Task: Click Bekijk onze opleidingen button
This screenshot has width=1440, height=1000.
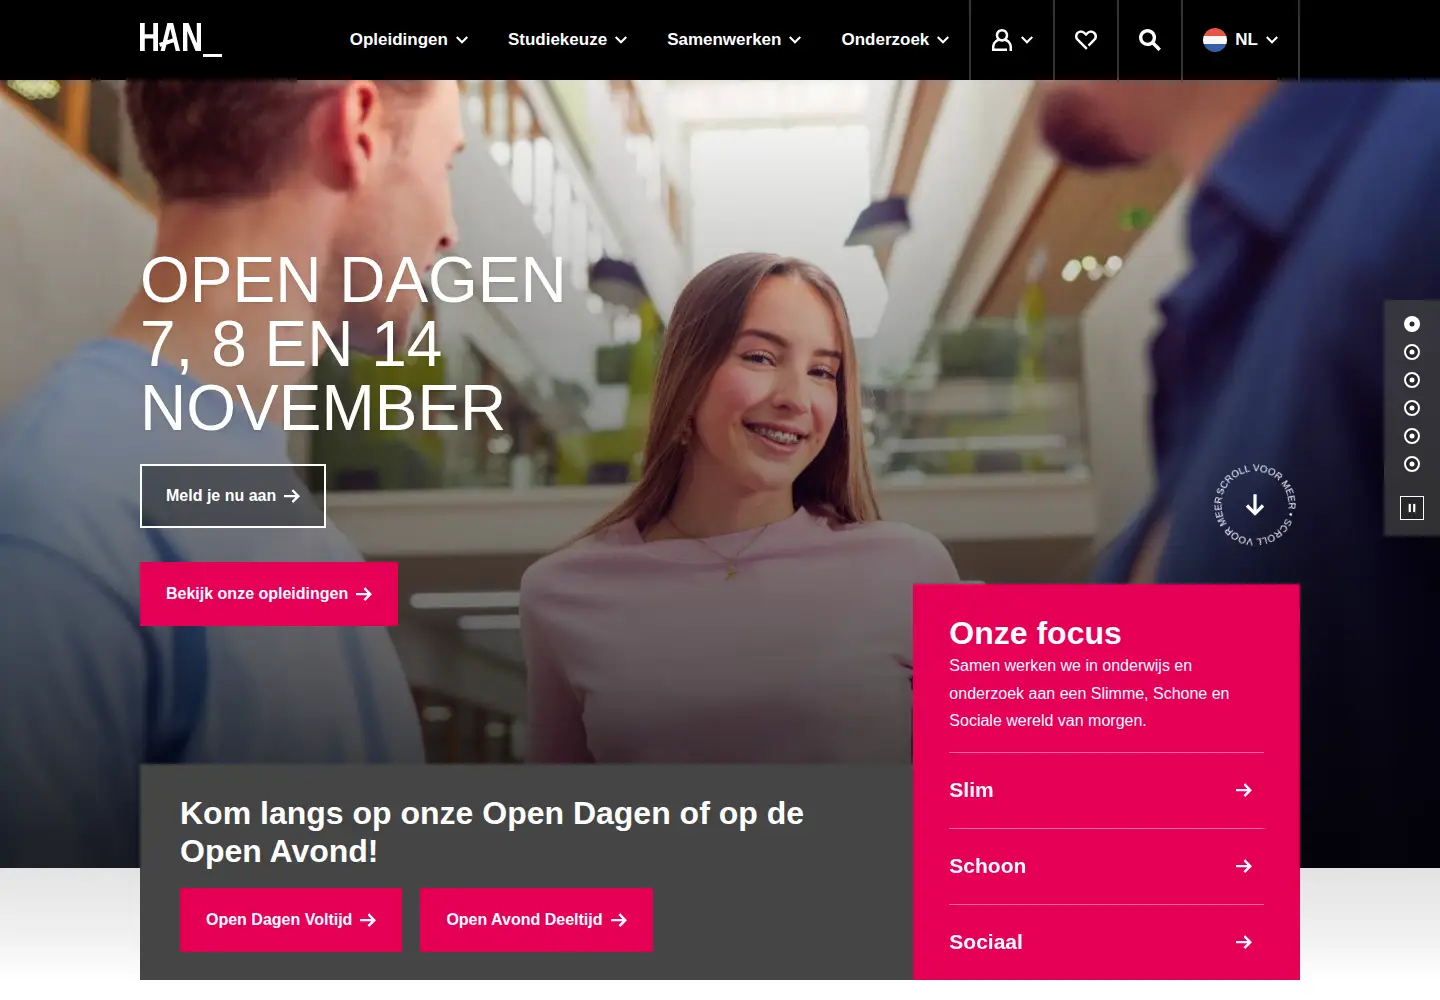Action: pos(269,594)
